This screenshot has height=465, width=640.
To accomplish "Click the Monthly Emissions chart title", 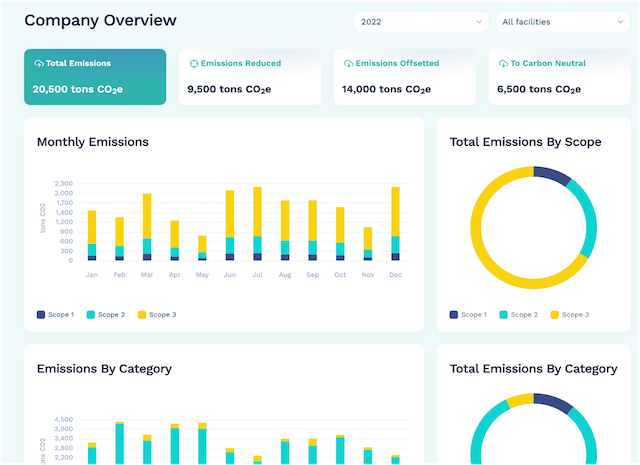I will click(x=93, y=142).
